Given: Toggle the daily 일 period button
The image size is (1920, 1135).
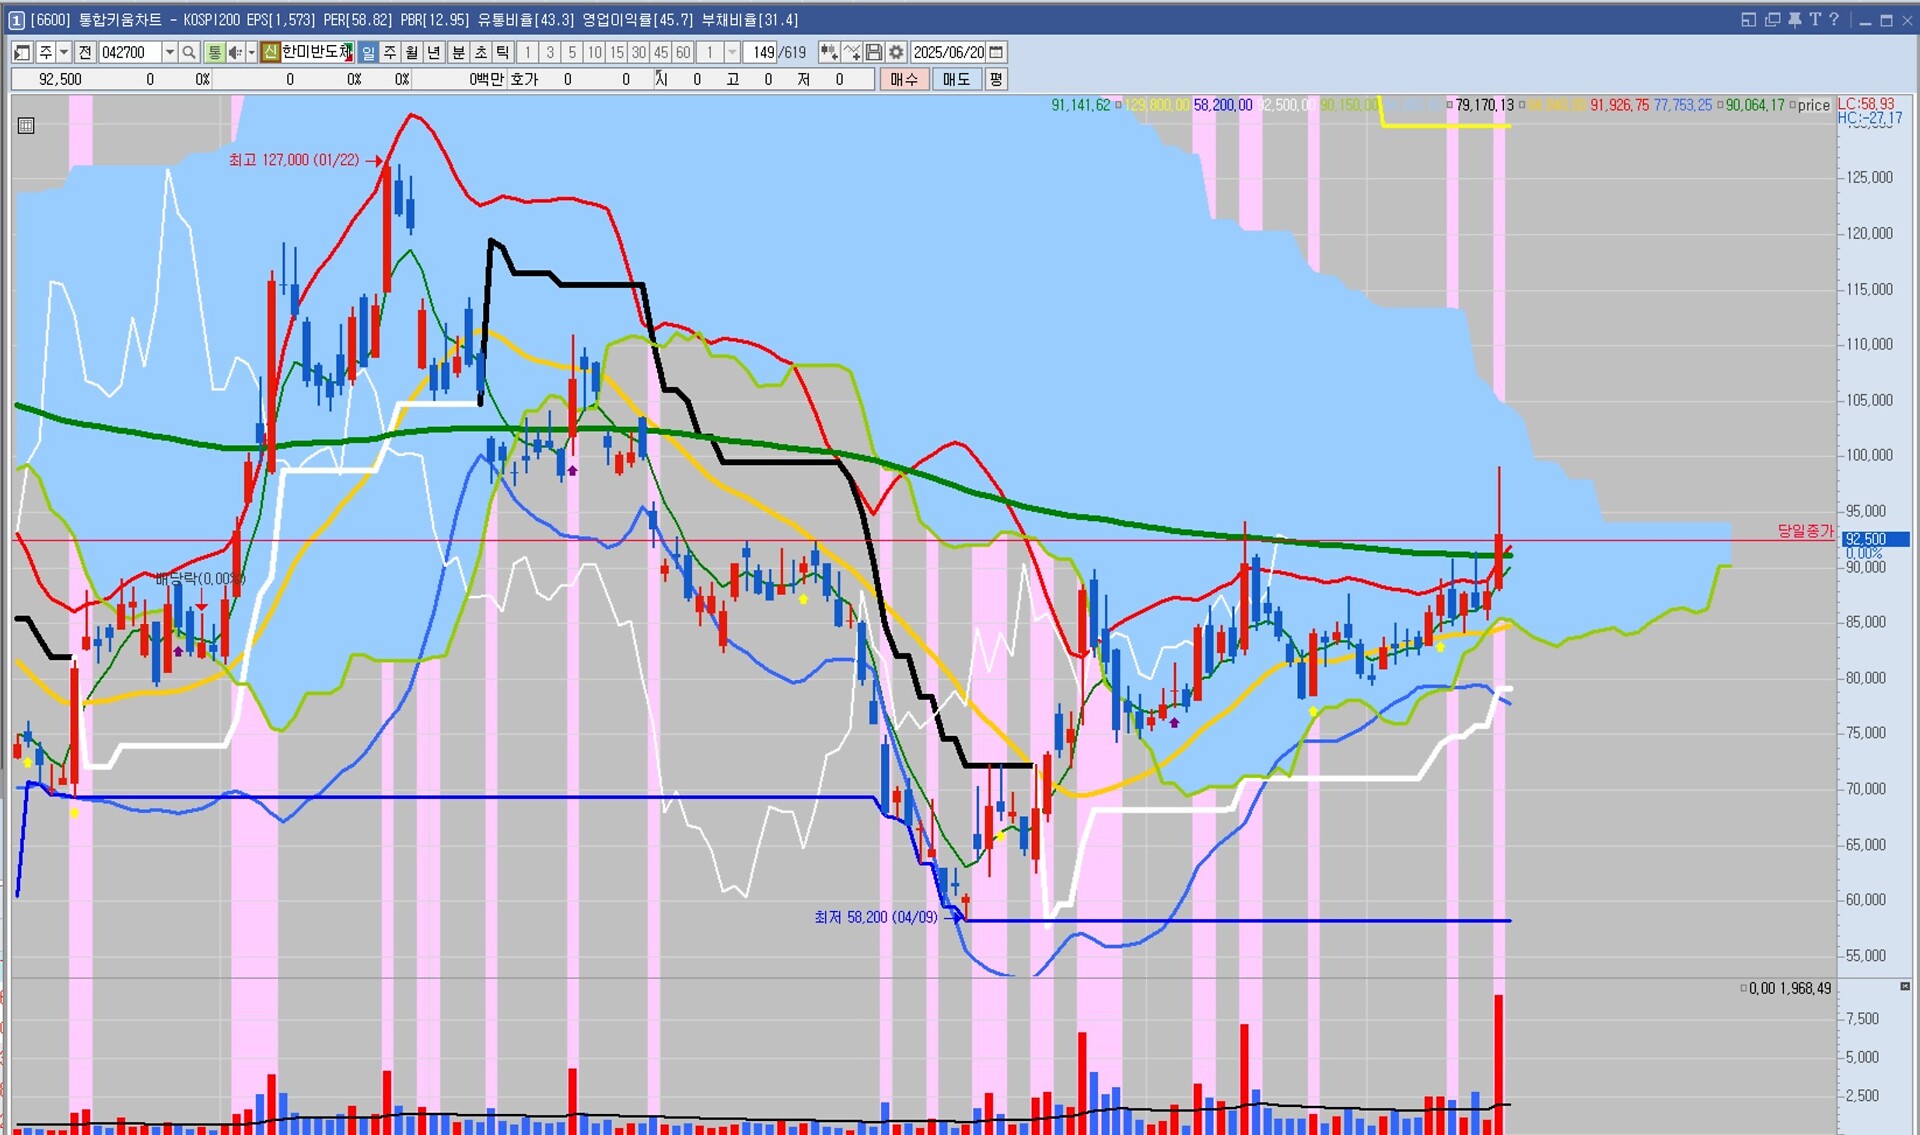Looking at the screenshot, I should point(368,52).
